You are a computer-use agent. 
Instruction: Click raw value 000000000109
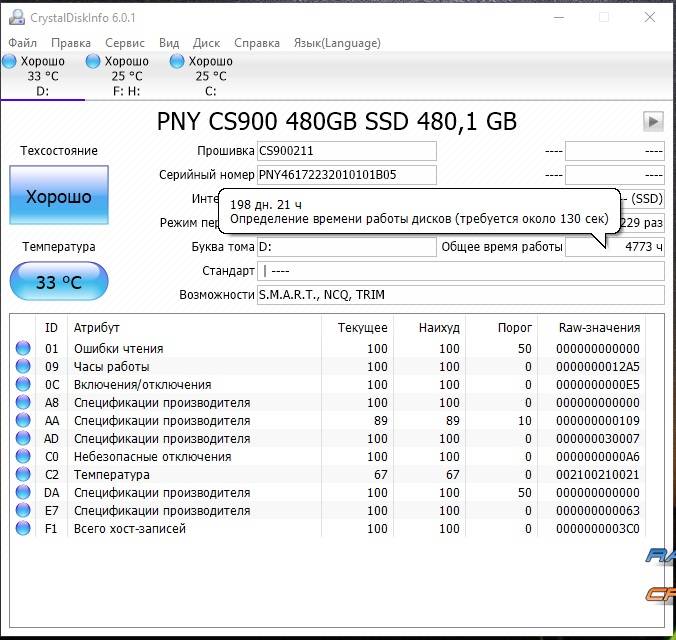click(x=598, y=420)
